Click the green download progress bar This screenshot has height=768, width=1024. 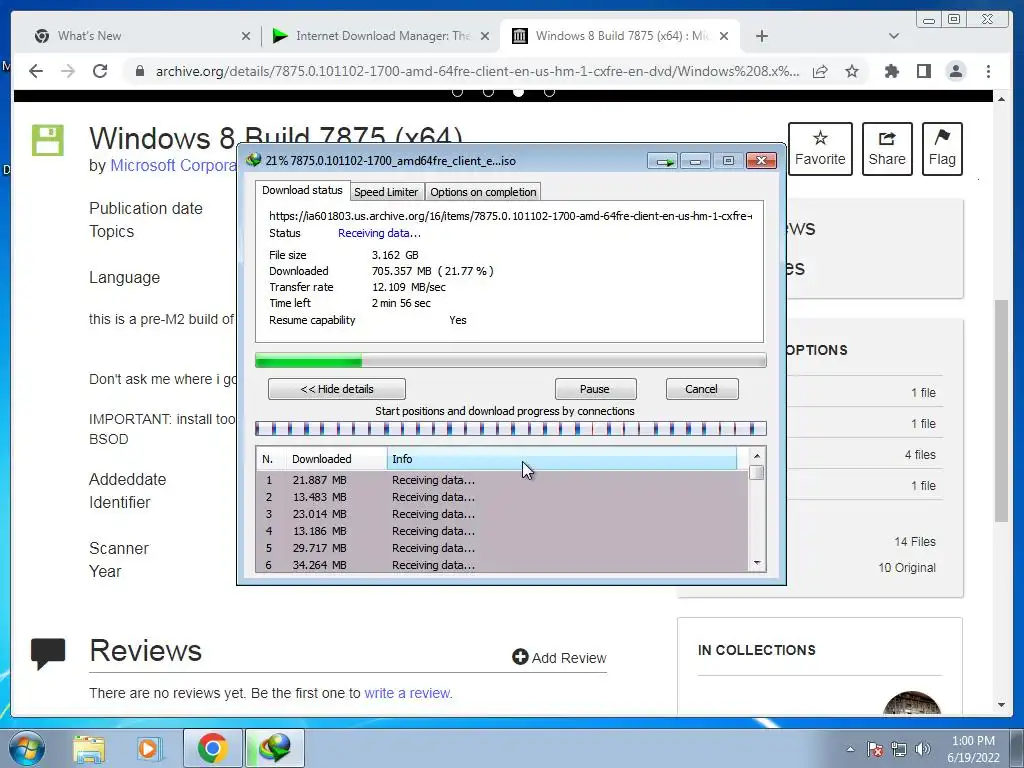click(511, 360)
